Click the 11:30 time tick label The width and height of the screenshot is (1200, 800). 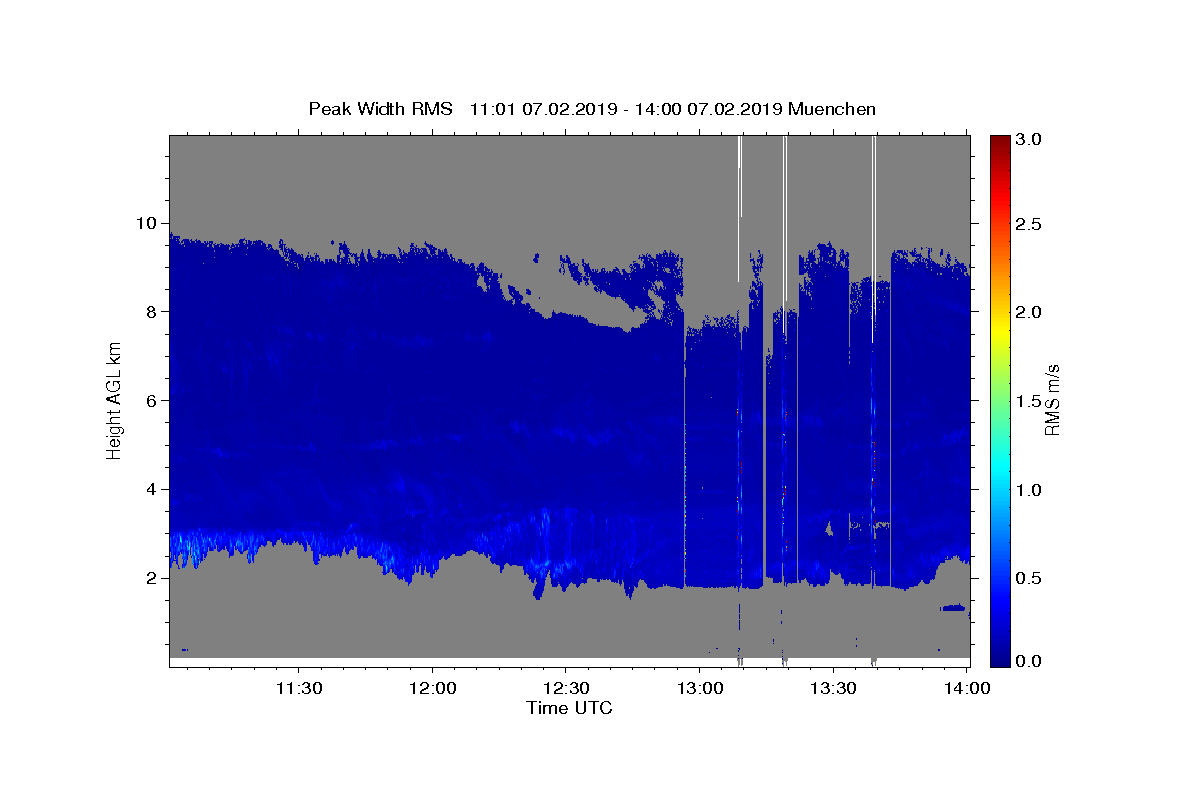[x=299, y=688]
